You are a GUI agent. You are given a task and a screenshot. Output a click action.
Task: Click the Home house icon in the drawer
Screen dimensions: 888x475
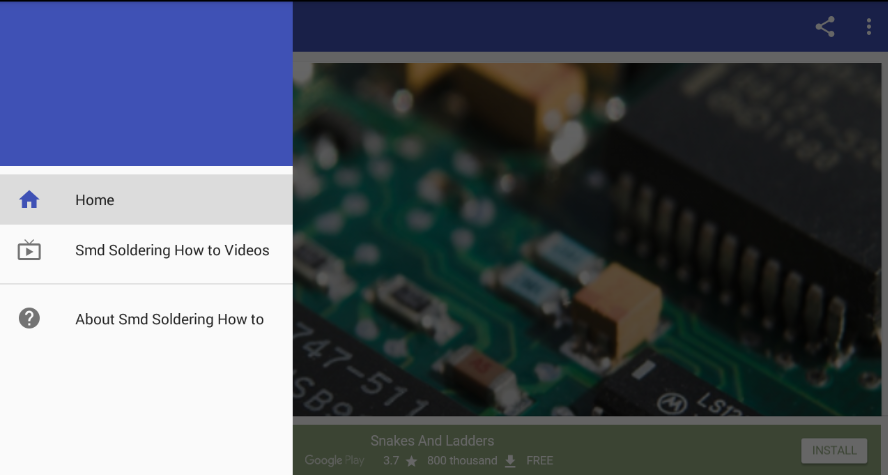(29, 199)
